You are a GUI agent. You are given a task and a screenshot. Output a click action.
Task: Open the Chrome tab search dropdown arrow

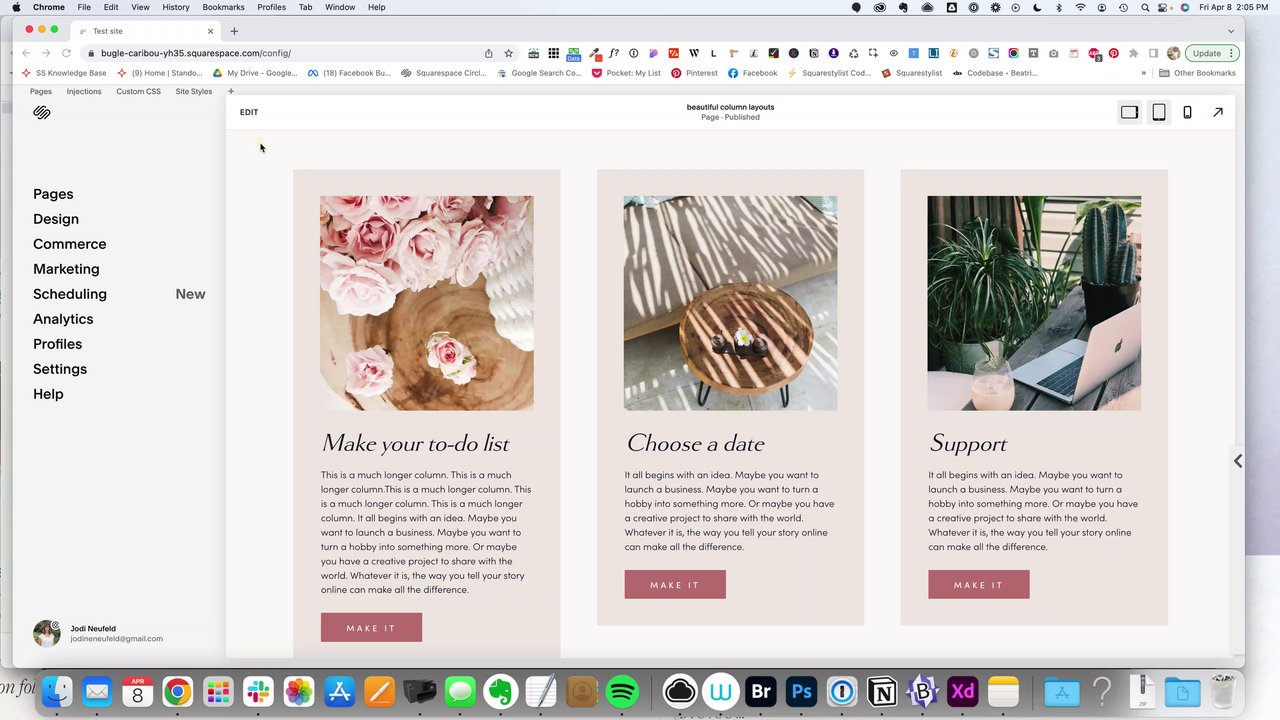pos(1231,31)
